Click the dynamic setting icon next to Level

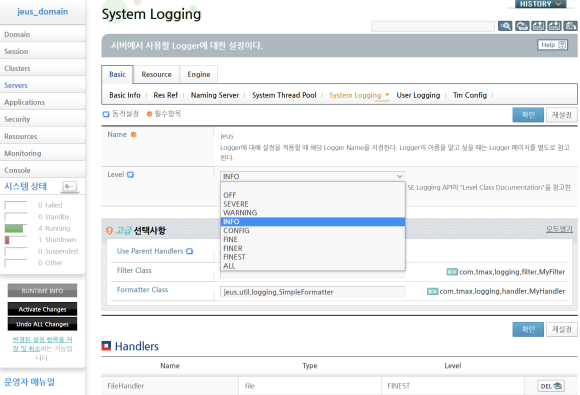(x=131, y=175)
